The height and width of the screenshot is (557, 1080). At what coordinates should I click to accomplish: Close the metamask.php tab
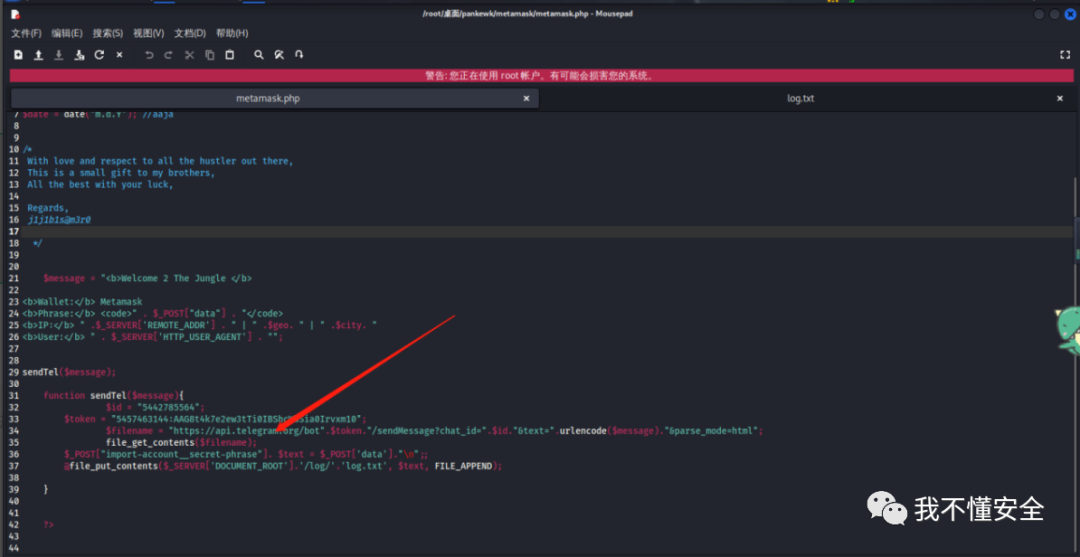pos(526,98)
